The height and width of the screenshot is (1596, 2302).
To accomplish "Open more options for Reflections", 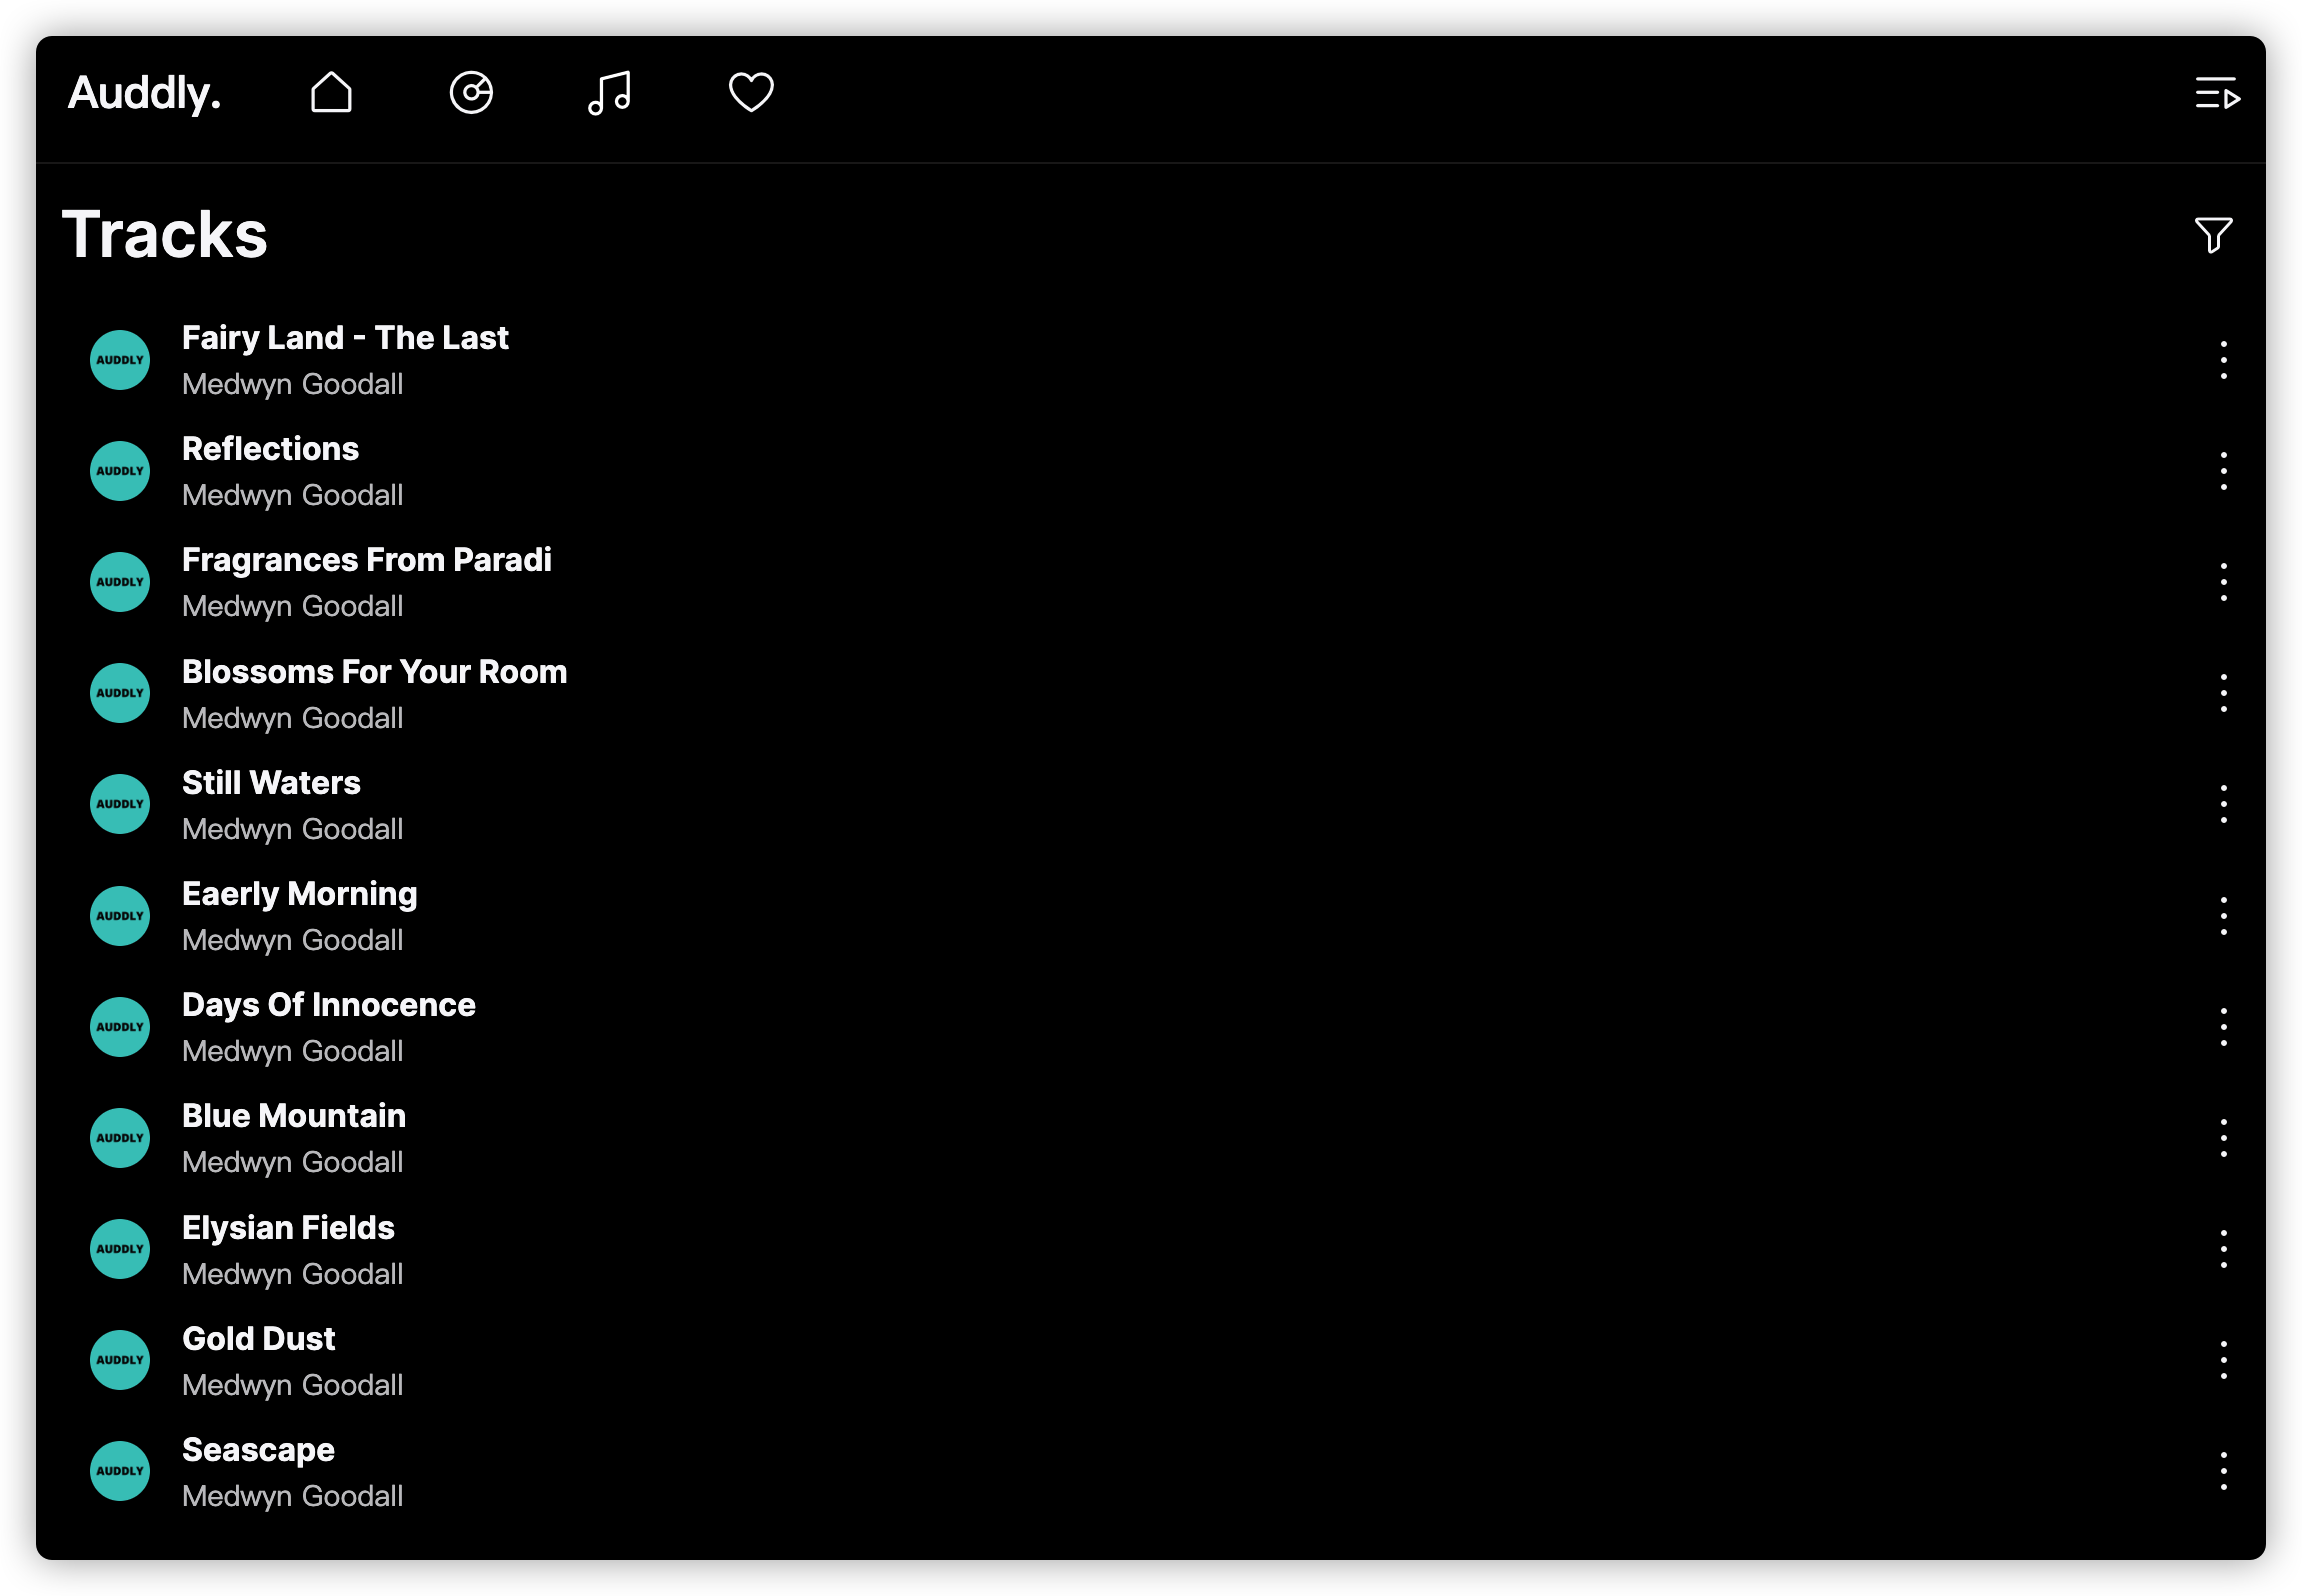I will 2223,471.
